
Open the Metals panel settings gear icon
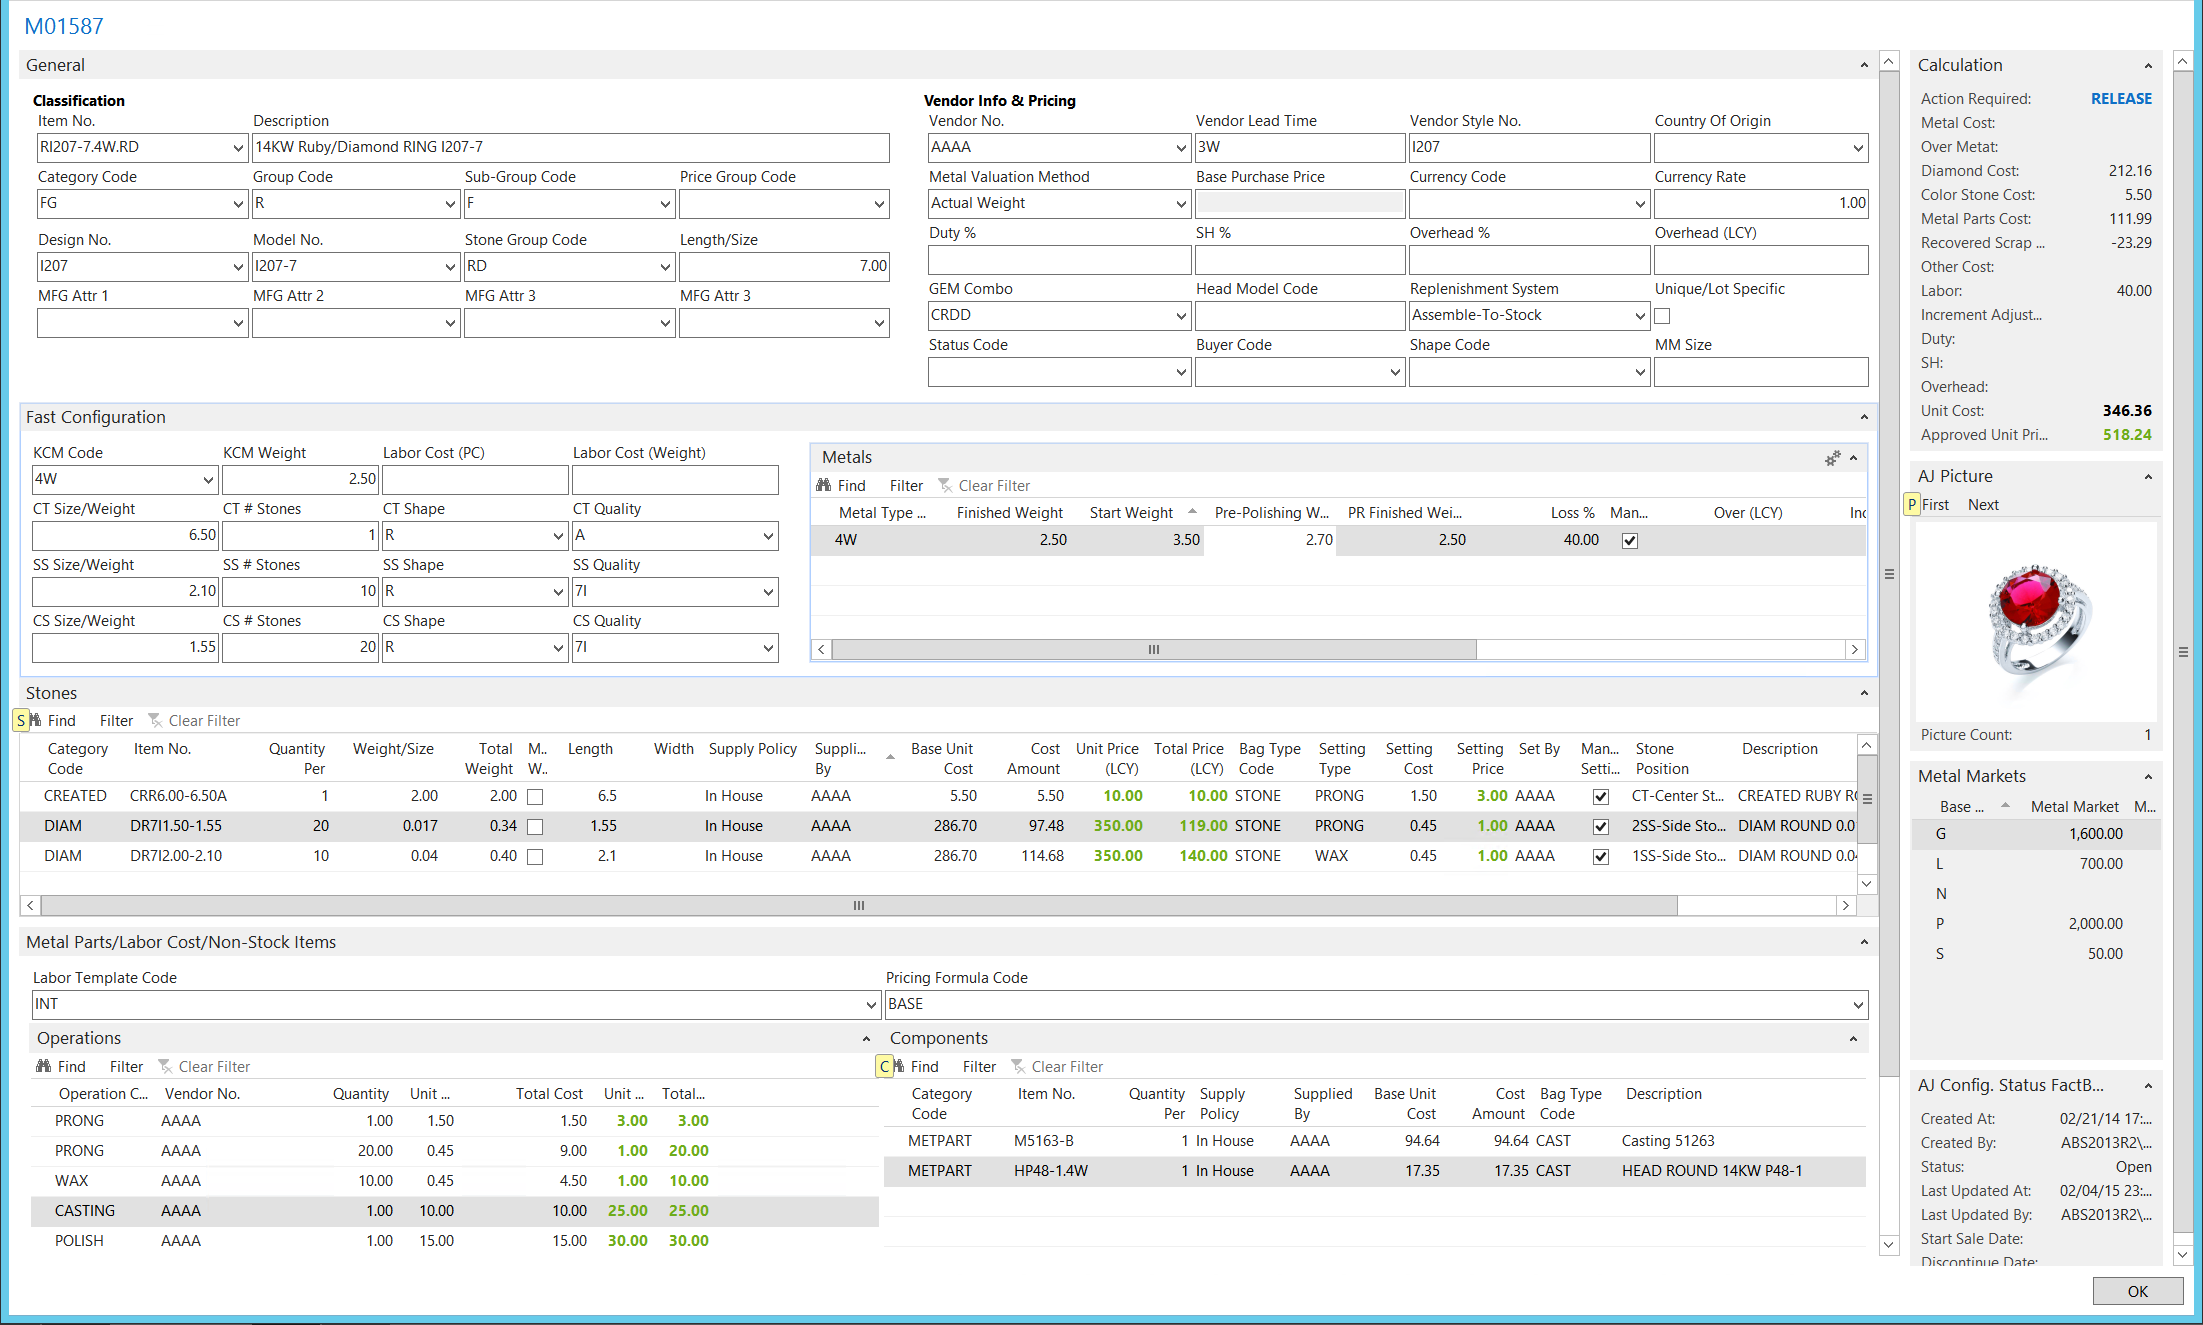[x=1832, y=458]
